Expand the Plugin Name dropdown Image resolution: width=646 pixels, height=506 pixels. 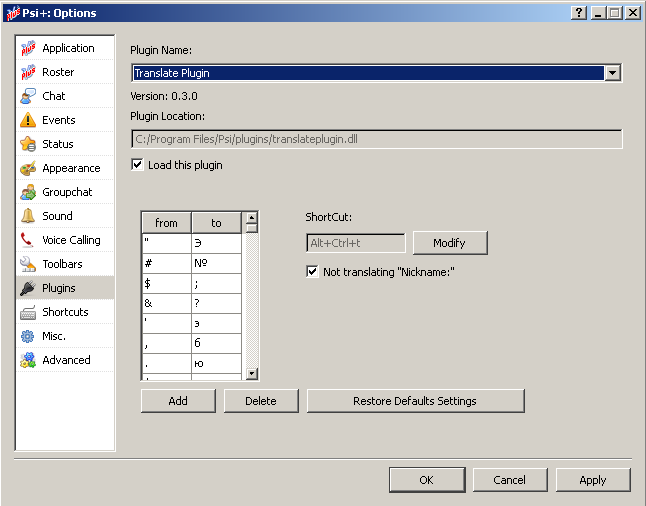pyautogui.click(x=612, y=73)
